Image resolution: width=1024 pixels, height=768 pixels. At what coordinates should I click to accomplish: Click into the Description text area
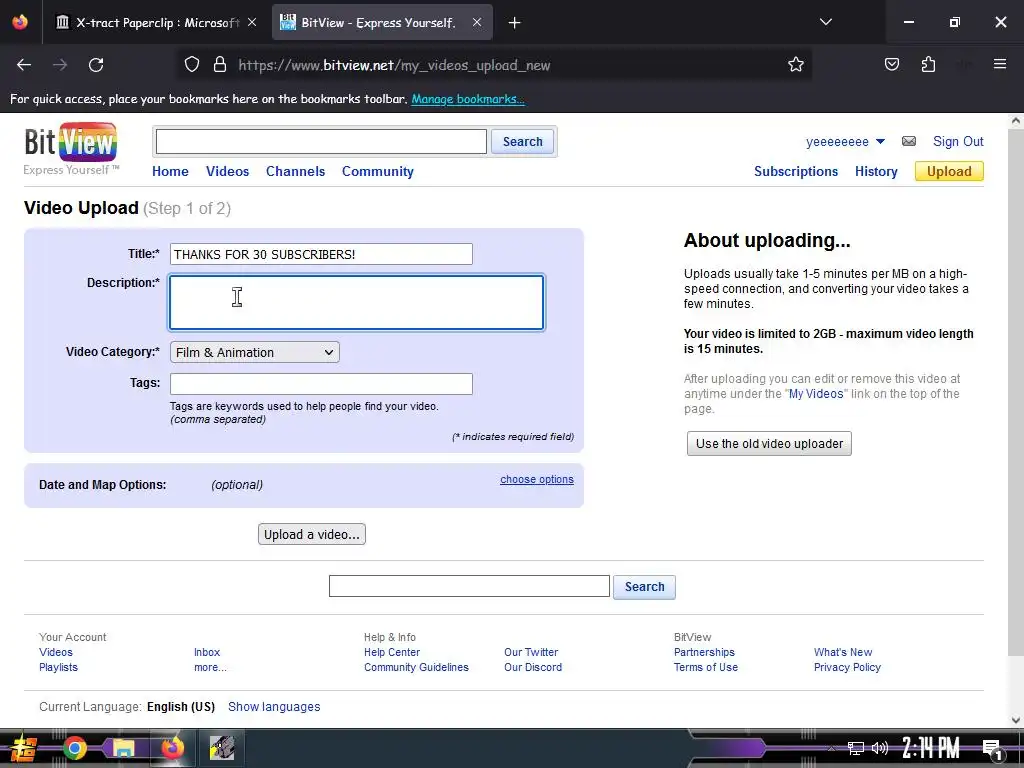[x=357, y=302]
